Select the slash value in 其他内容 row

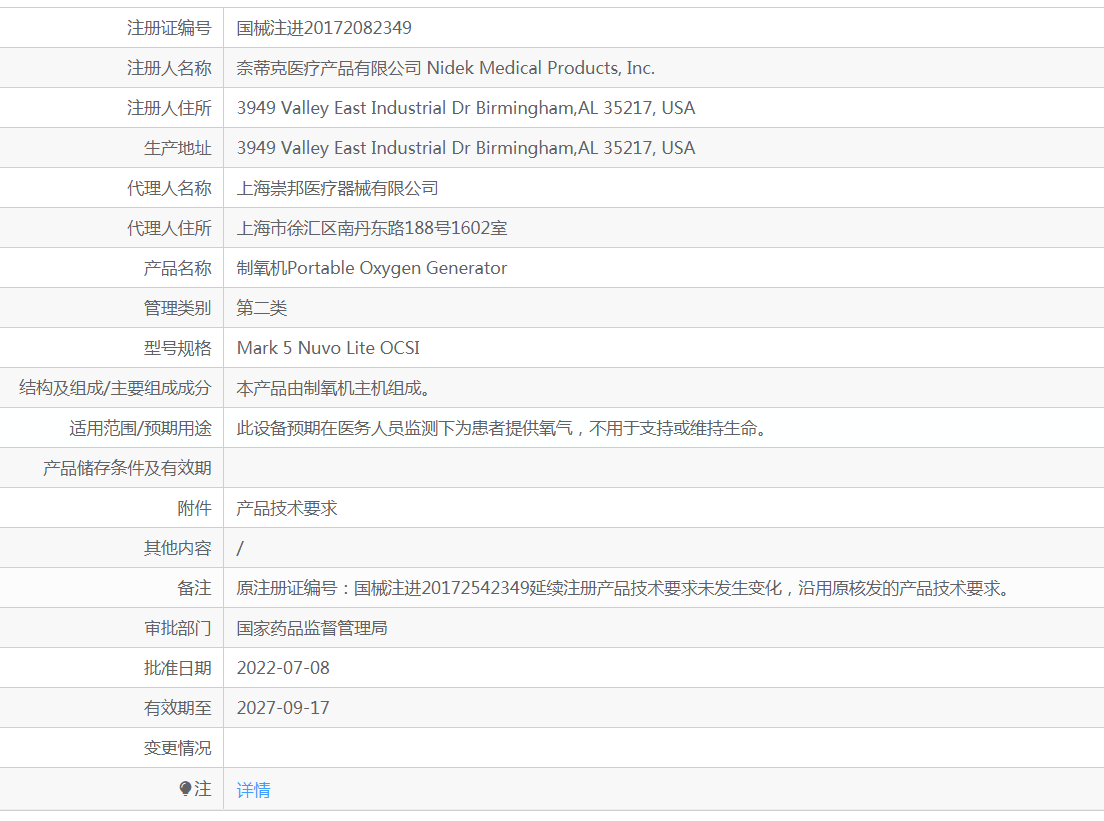click(240, 548)
